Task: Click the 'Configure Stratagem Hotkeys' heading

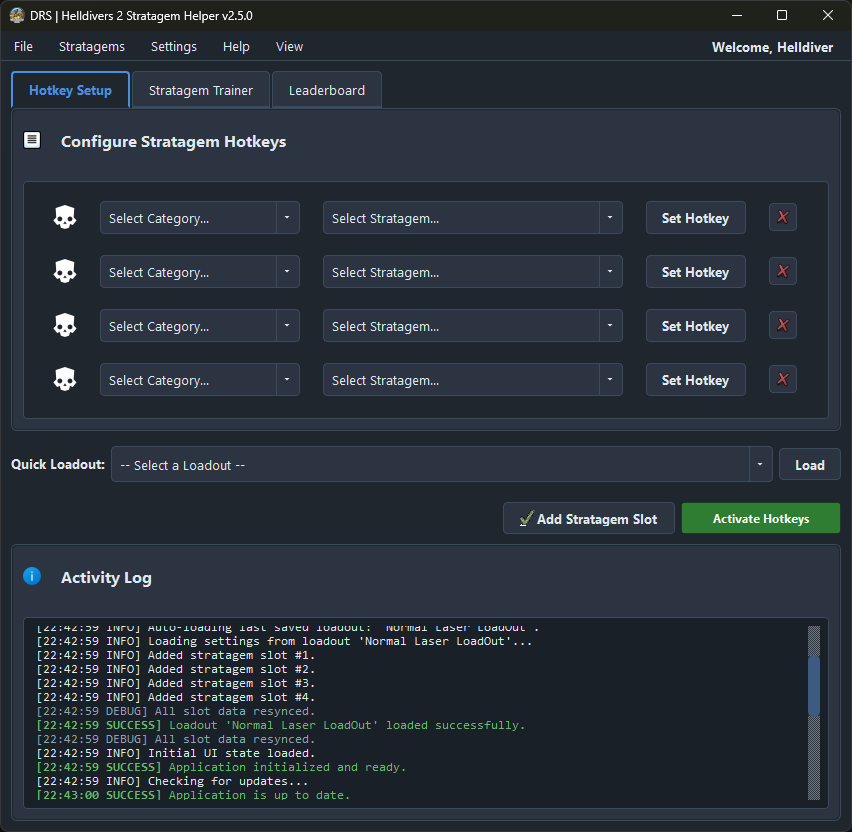Action: click(x=173, y=141)
